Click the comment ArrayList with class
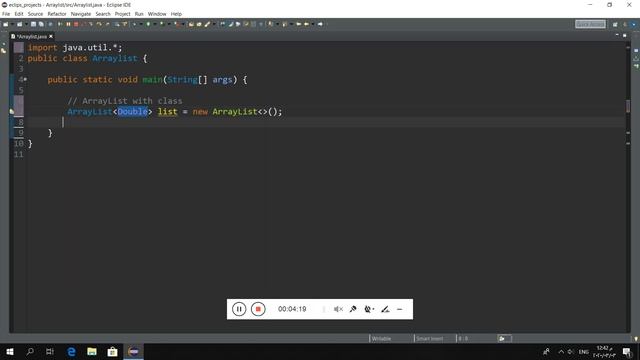 [125, 101]
